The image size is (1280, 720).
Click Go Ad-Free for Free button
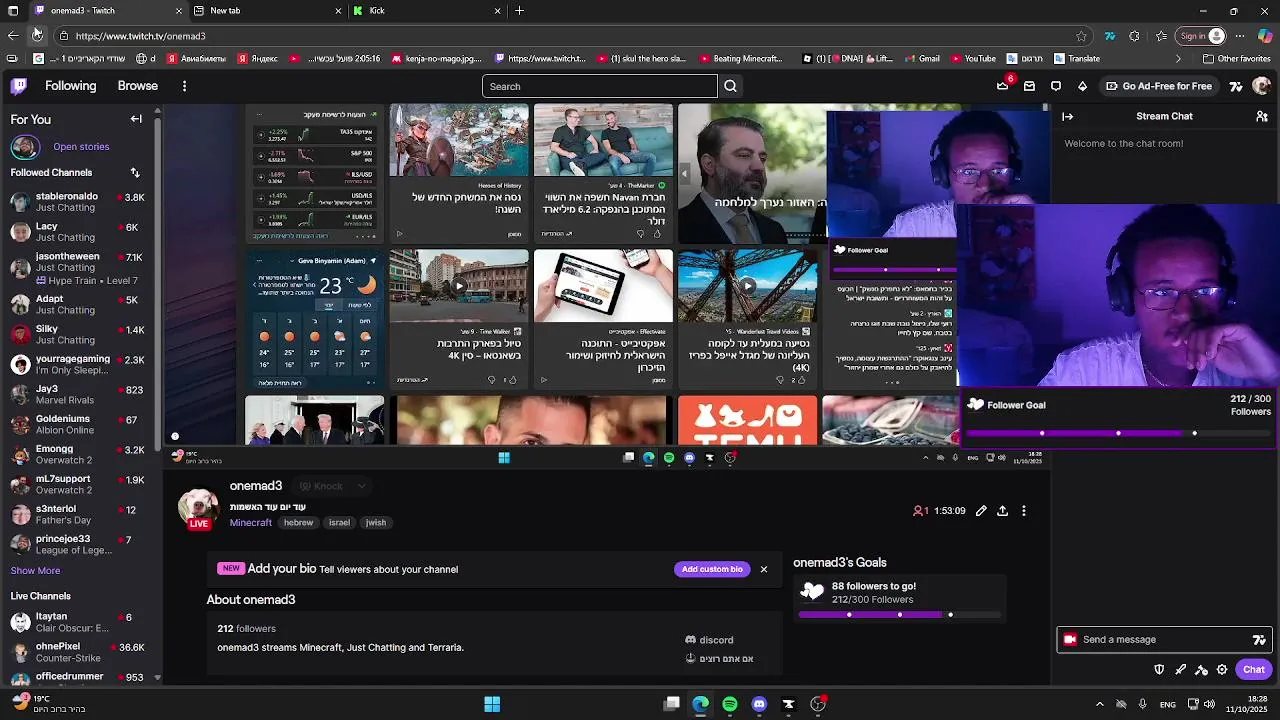tap(1159, 86)
